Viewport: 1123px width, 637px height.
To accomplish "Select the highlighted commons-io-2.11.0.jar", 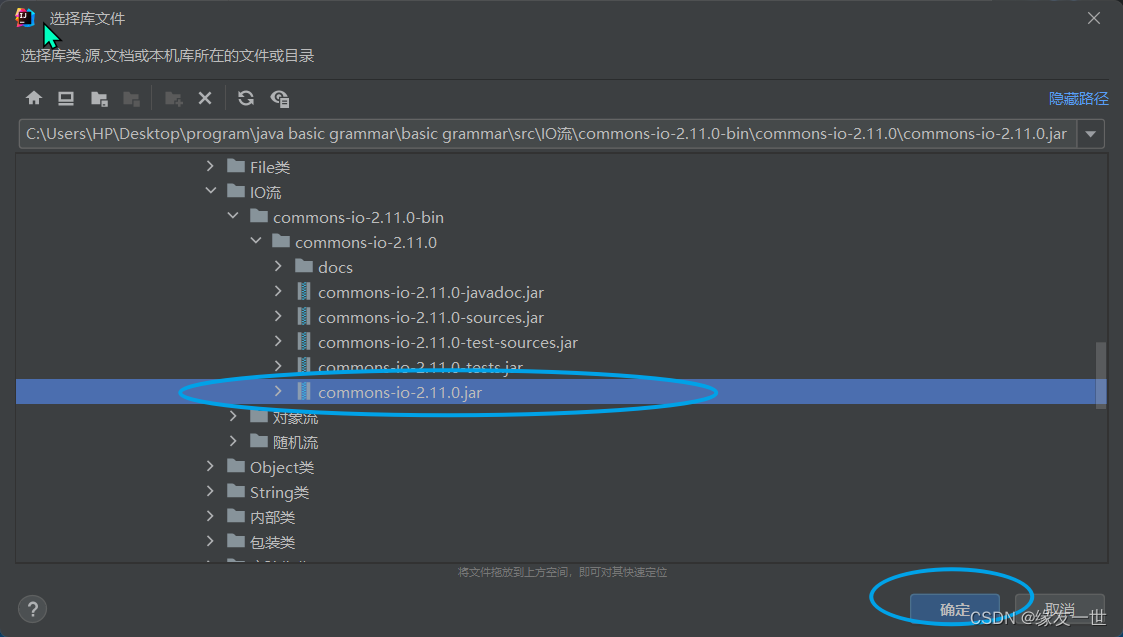I will (x=400, y=392).
